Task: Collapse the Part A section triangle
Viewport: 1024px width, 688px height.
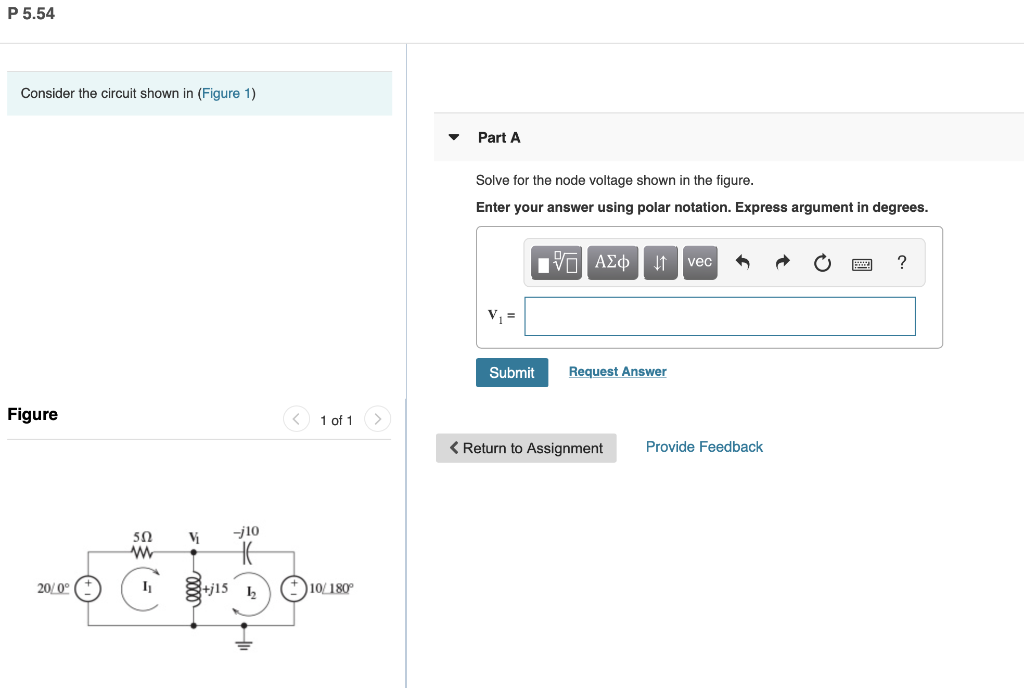Action: [x=454, y=137]
